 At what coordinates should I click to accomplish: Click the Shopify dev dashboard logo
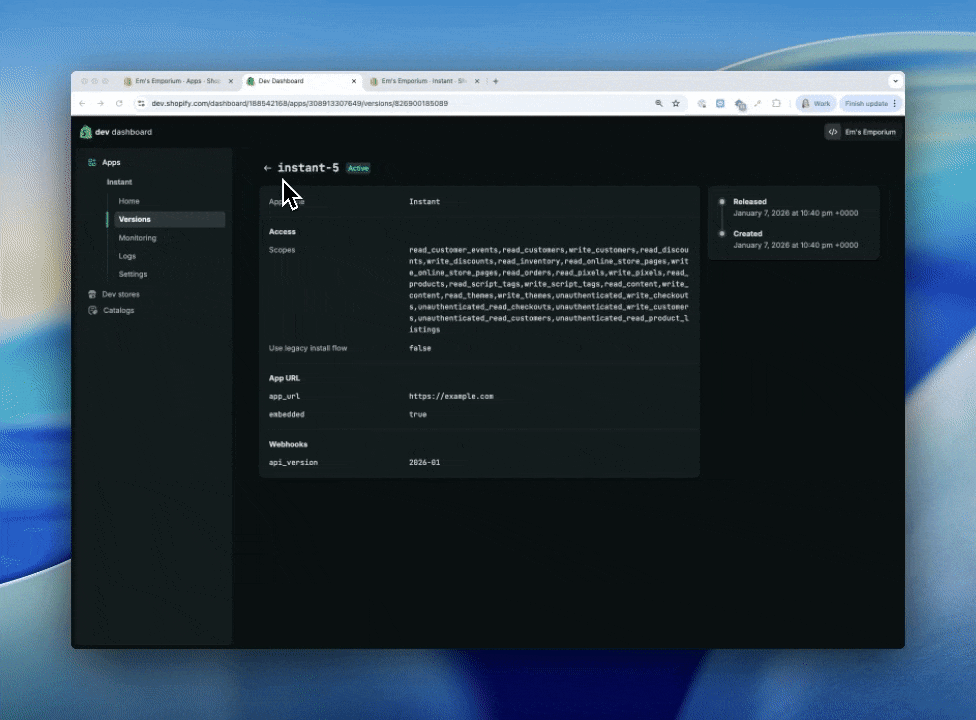pyautogui.click(x=86, y=132)
